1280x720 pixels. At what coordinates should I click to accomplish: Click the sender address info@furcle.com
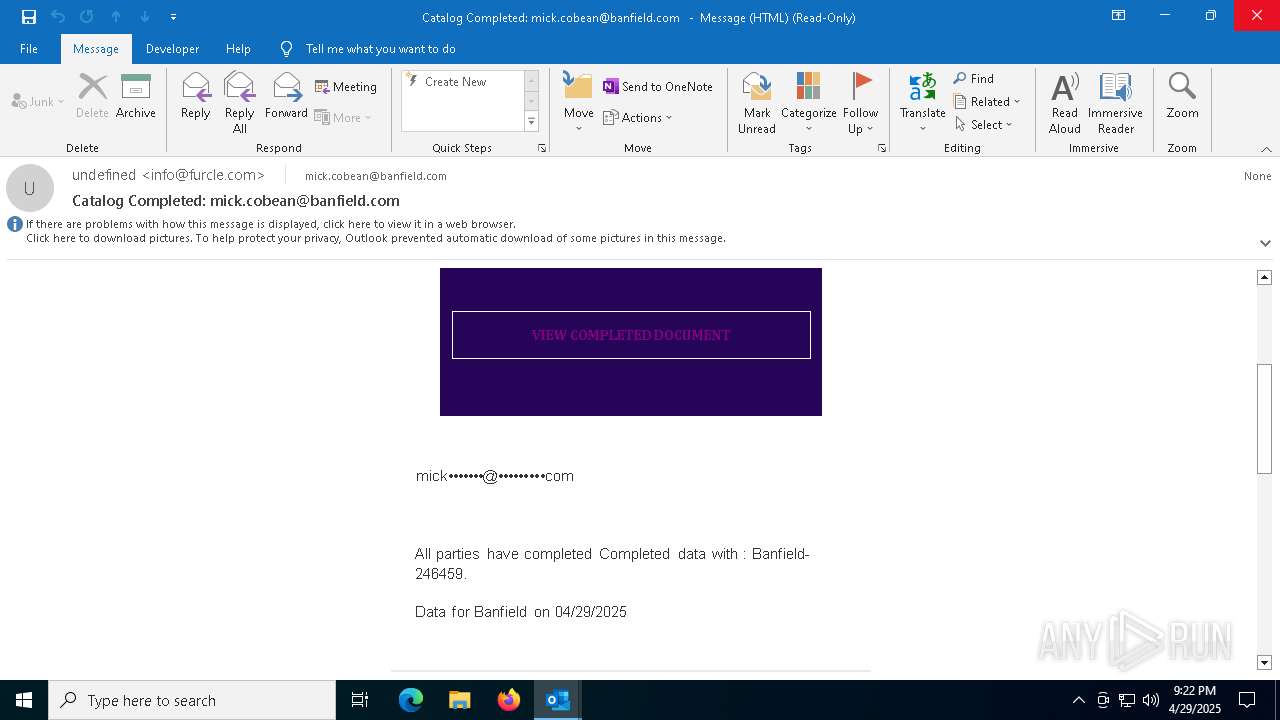pyautogui.click(x=204, y=175)
